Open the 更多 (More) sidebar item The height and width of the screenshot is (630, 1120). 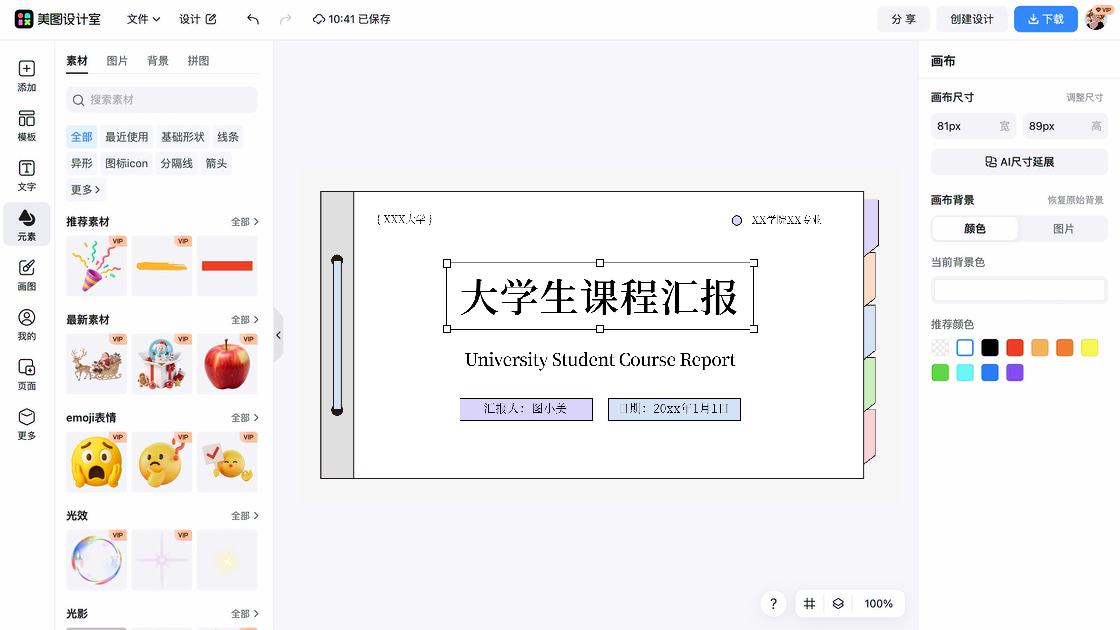[x=26, y=424]
